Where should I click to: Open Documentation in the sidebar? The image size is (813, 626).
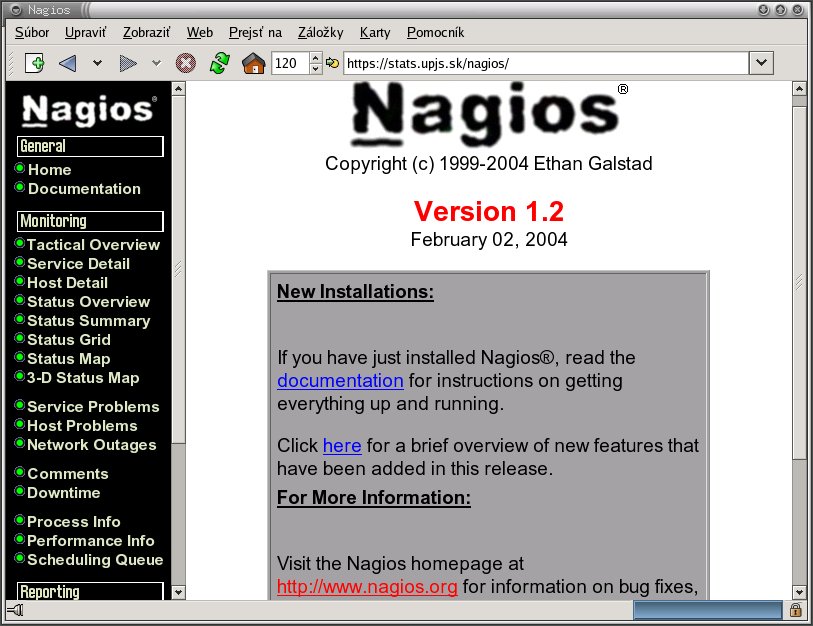coord(84,189)
